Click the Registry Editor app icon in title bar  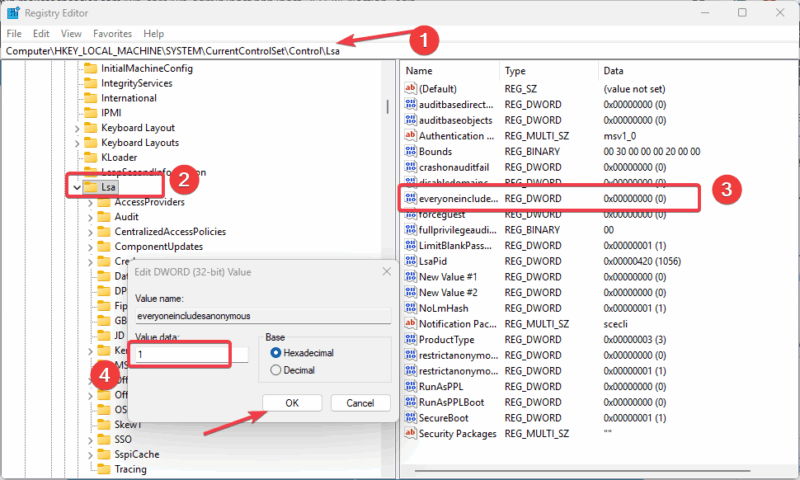pyautogui.click(x=13, y=12)
